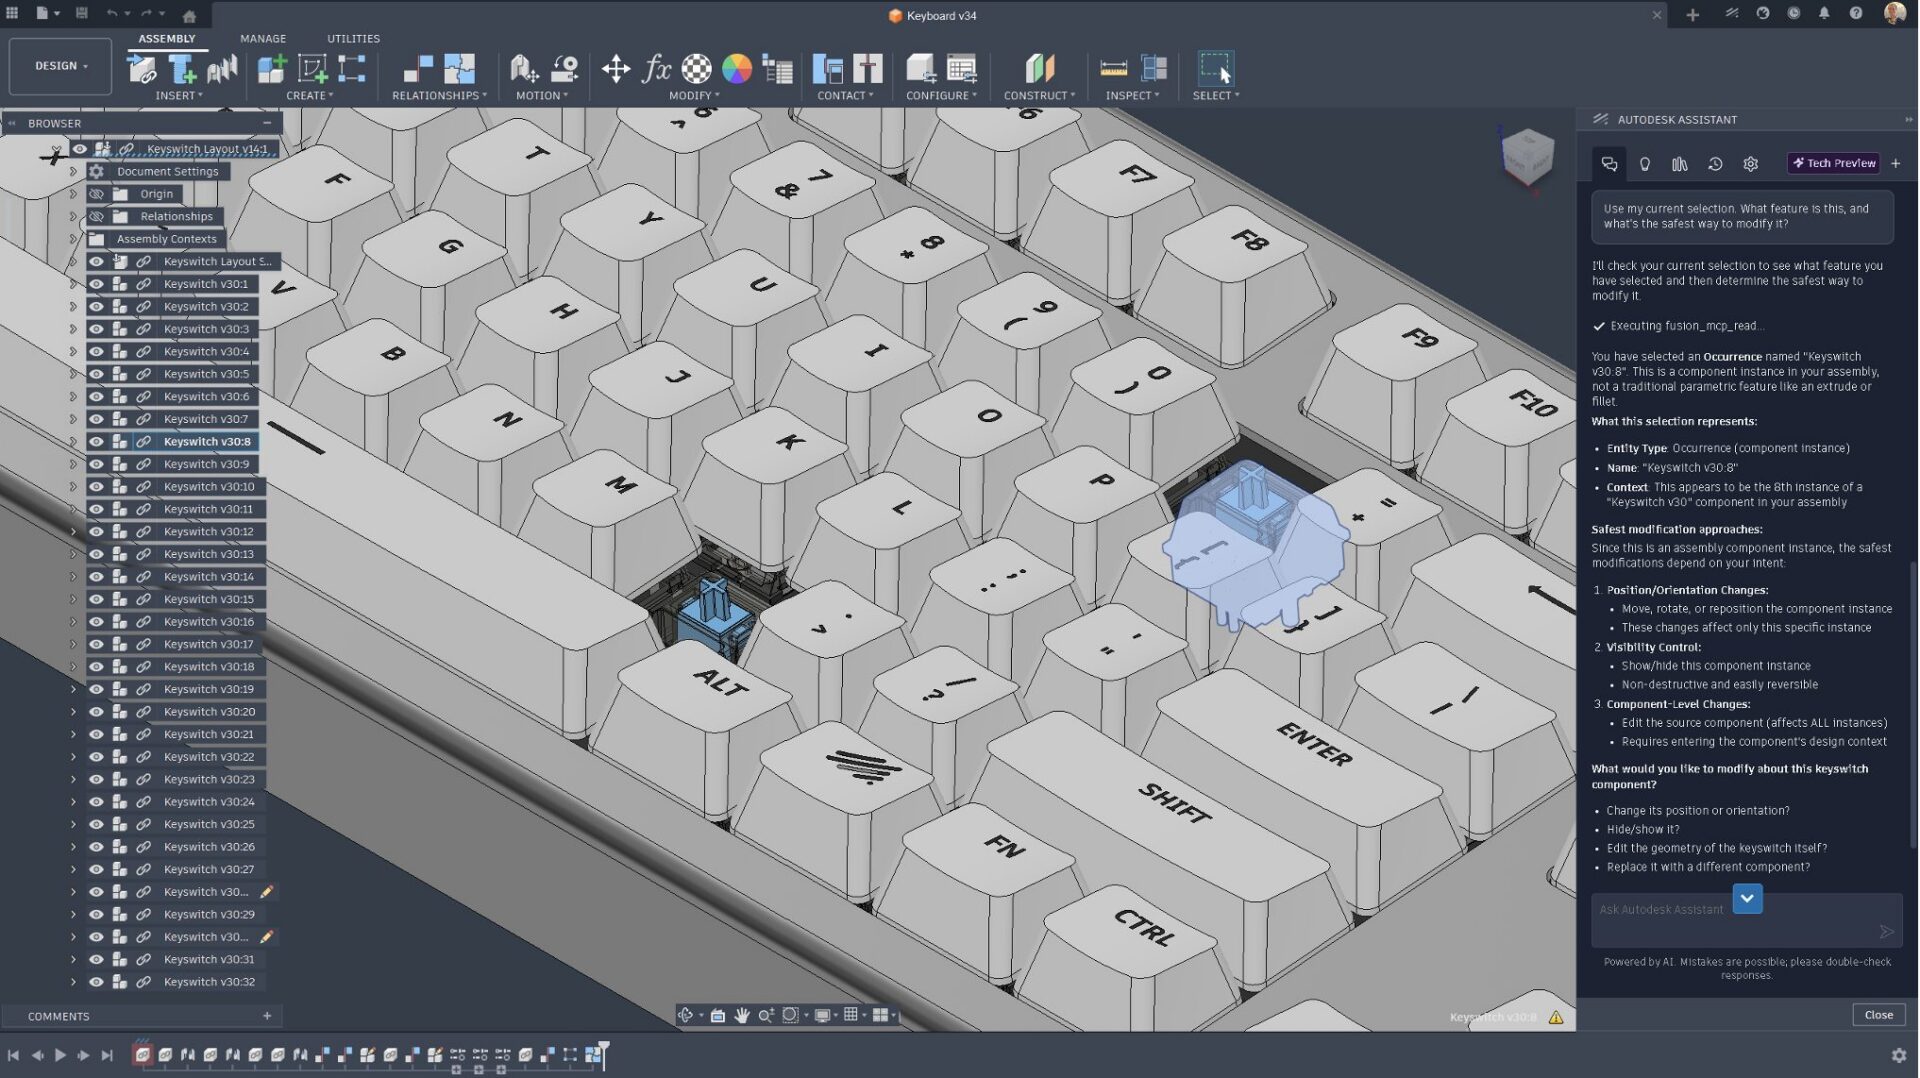Expand the Keyswitch v30:24 tree node
Image resolution: width=1920 pixels, height=1078 pixels.
73,802
